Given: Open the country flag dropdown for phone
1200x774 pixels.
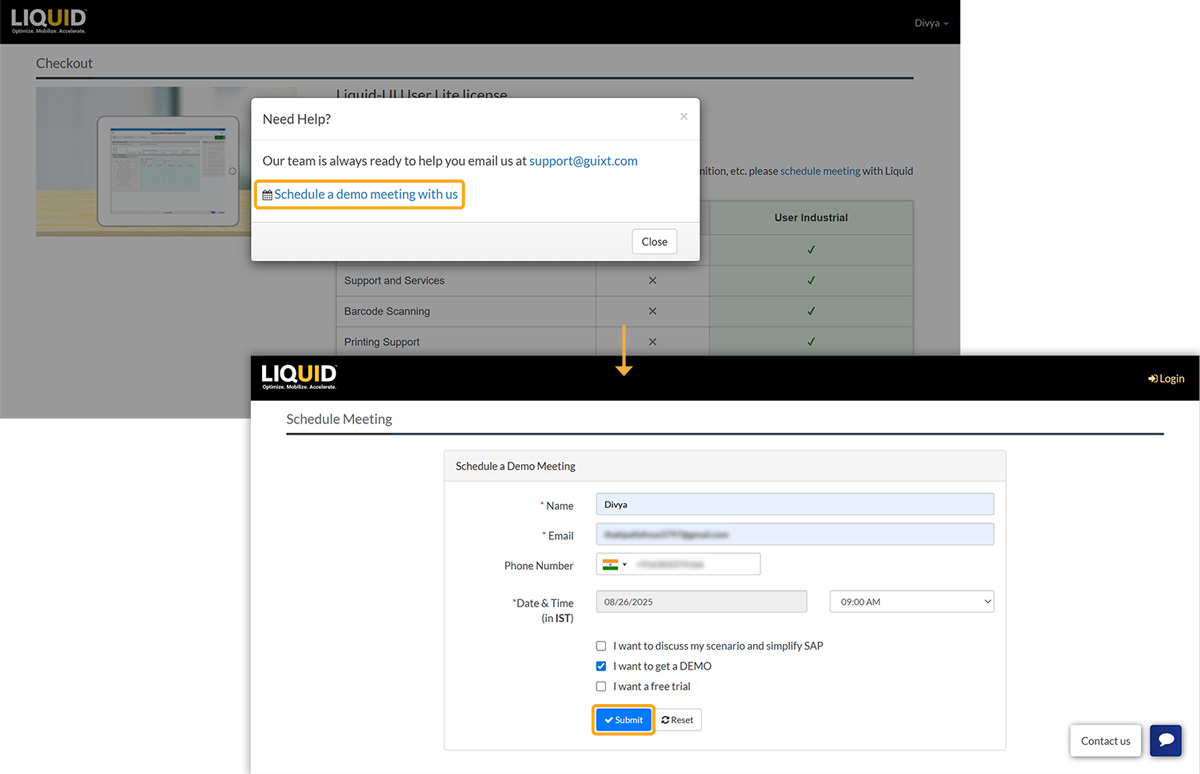Looking at the screenshot, I should coord(615,564).
